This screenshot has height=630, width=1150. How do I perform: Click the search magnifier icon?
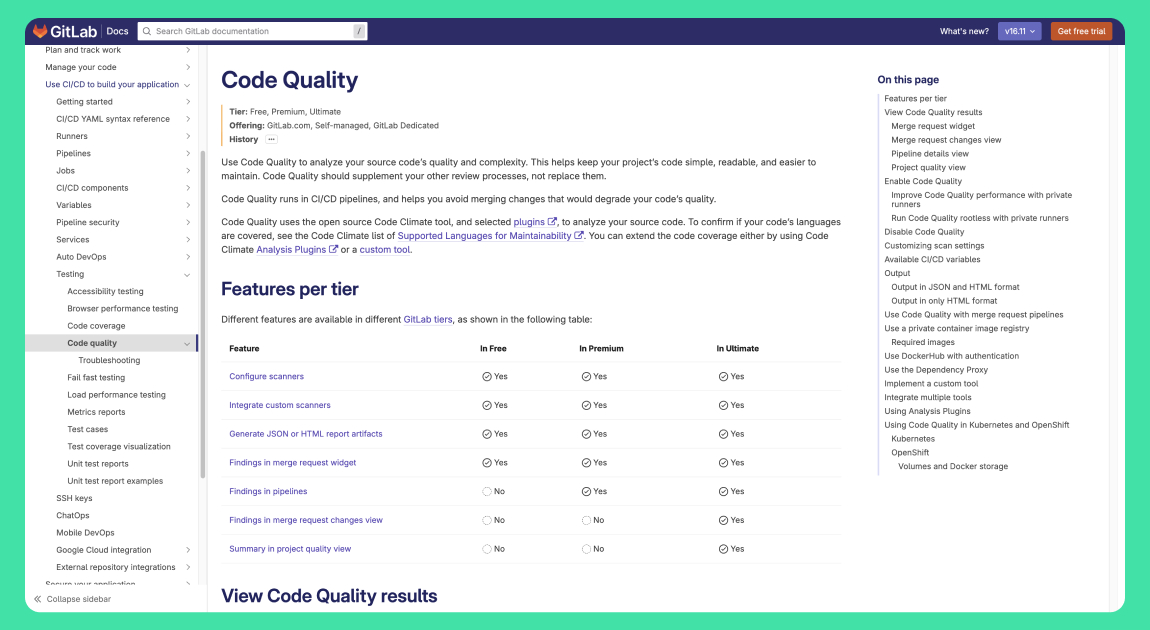[148, 31]
